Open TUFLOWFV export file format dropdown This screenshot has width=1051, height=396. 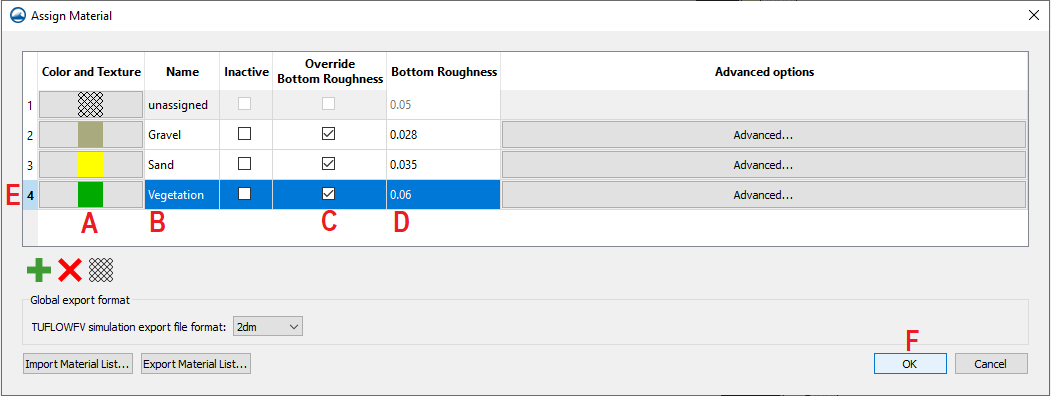point(267,326)
